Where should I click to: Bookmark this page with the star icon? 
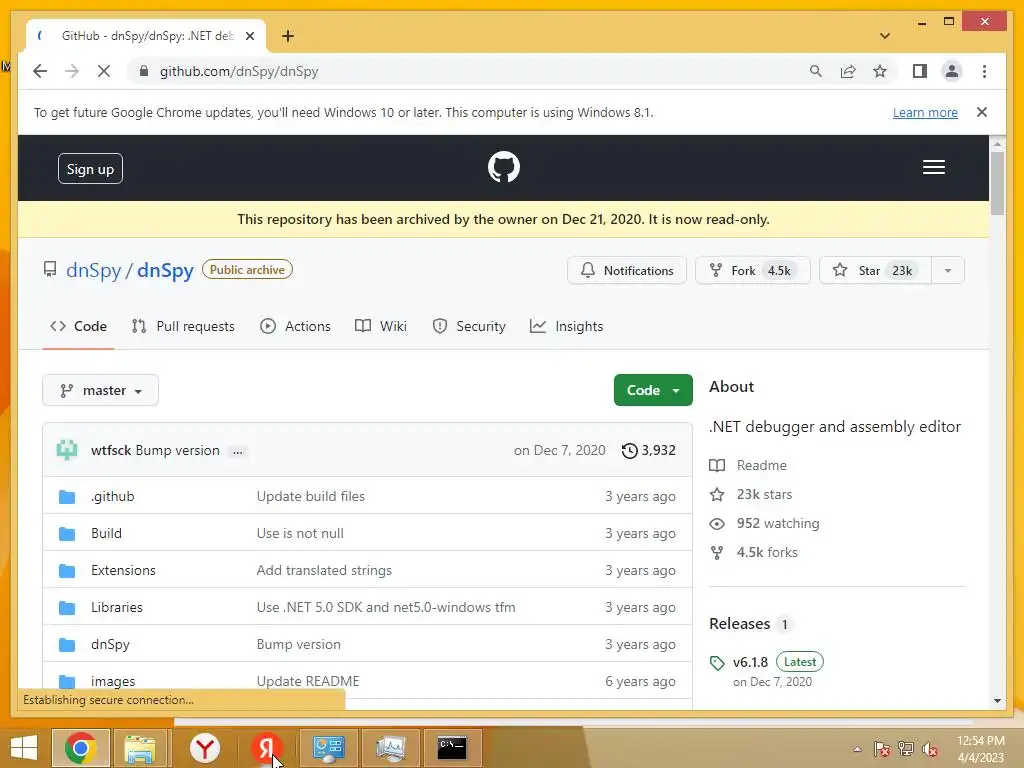(x=880, y=71)
